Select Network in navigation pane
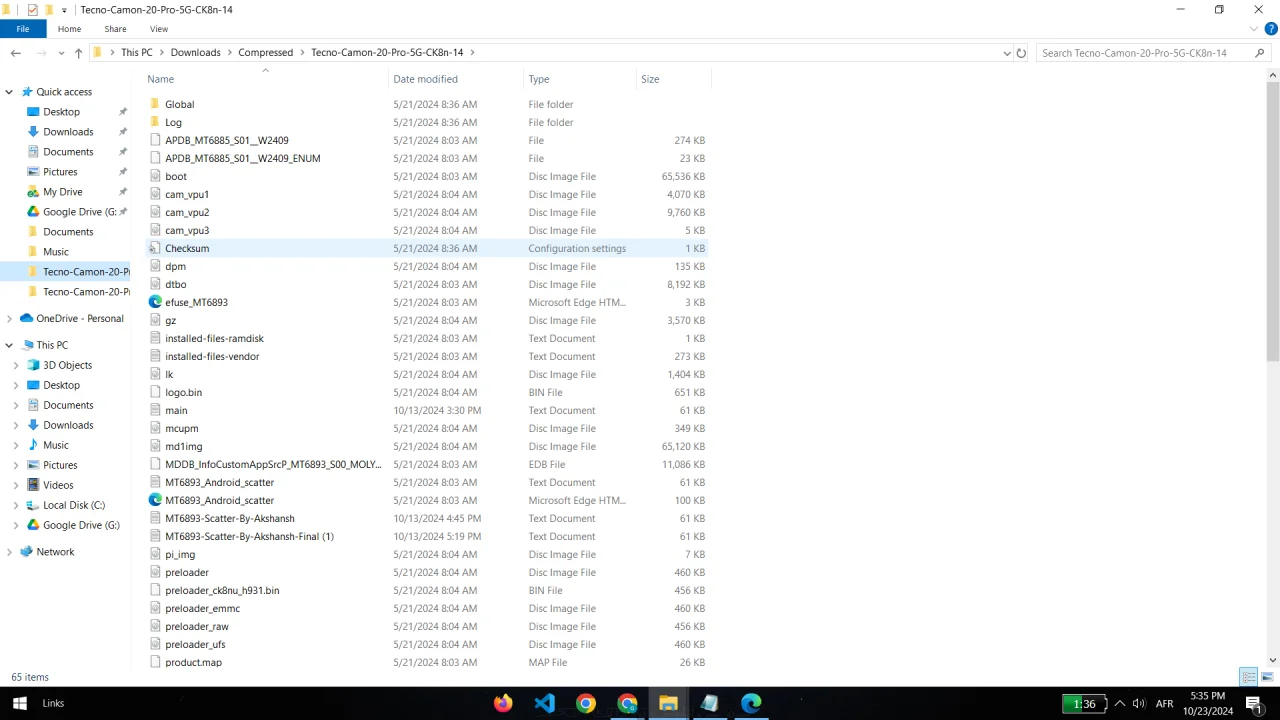Screen dimensions: 1280x720 coord(55,551)
